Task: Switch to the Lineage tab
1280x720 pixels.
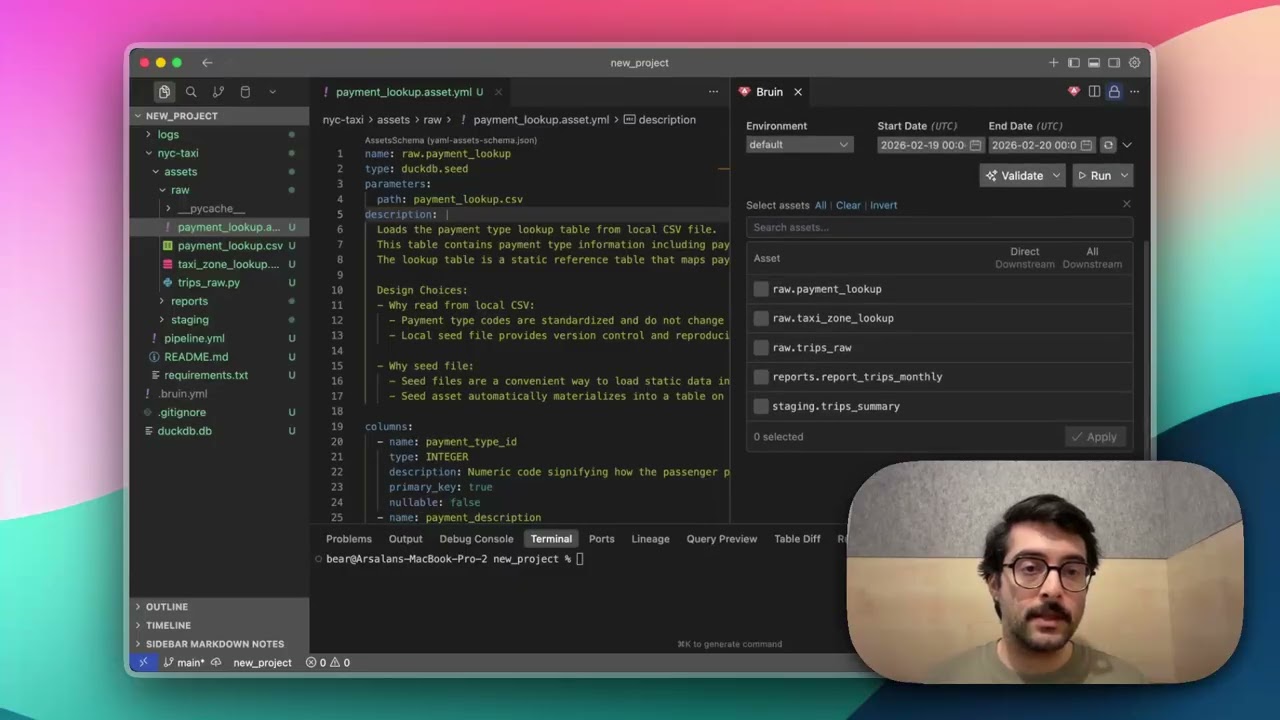Action: (x=650, y=539)
